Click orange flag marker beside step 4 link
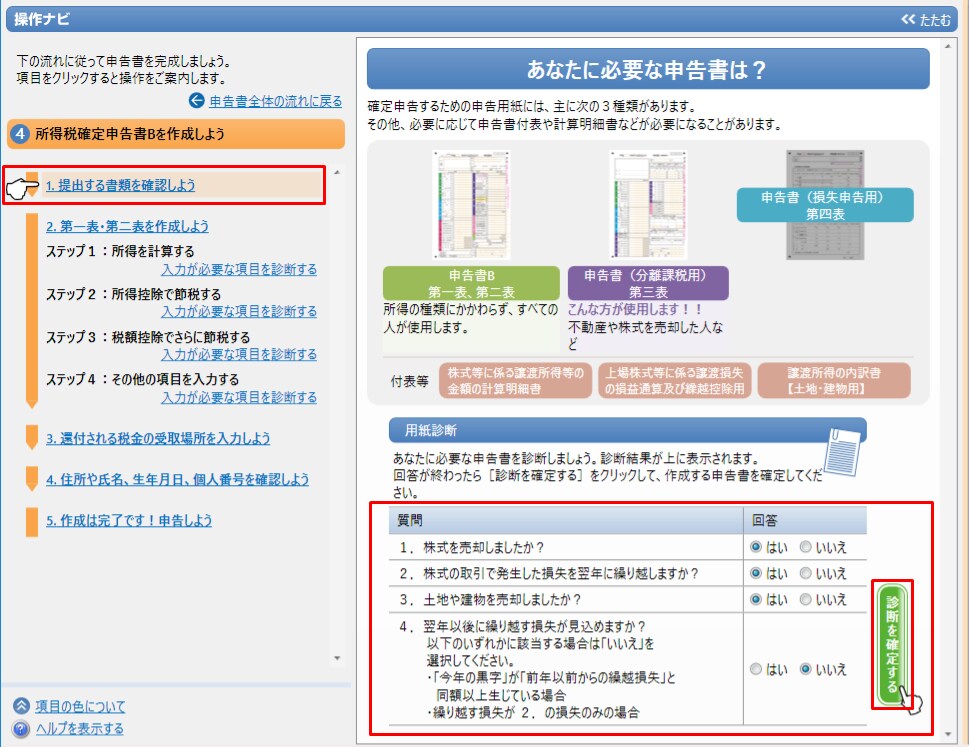Image resolution: width=969 pixels, height=747 pixels. (32, 479)
